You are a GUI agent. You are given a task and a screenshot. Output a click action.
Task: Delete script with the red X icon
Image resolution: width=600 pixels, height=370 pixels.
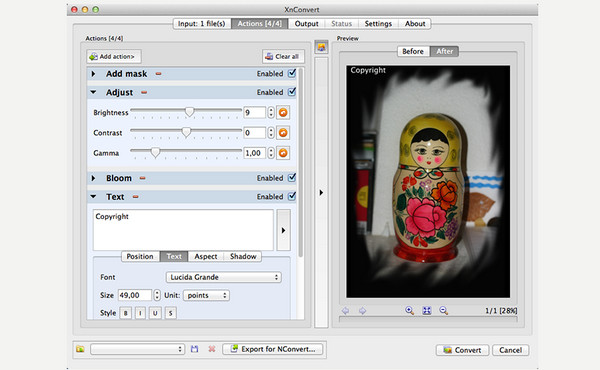click(212, 349)
